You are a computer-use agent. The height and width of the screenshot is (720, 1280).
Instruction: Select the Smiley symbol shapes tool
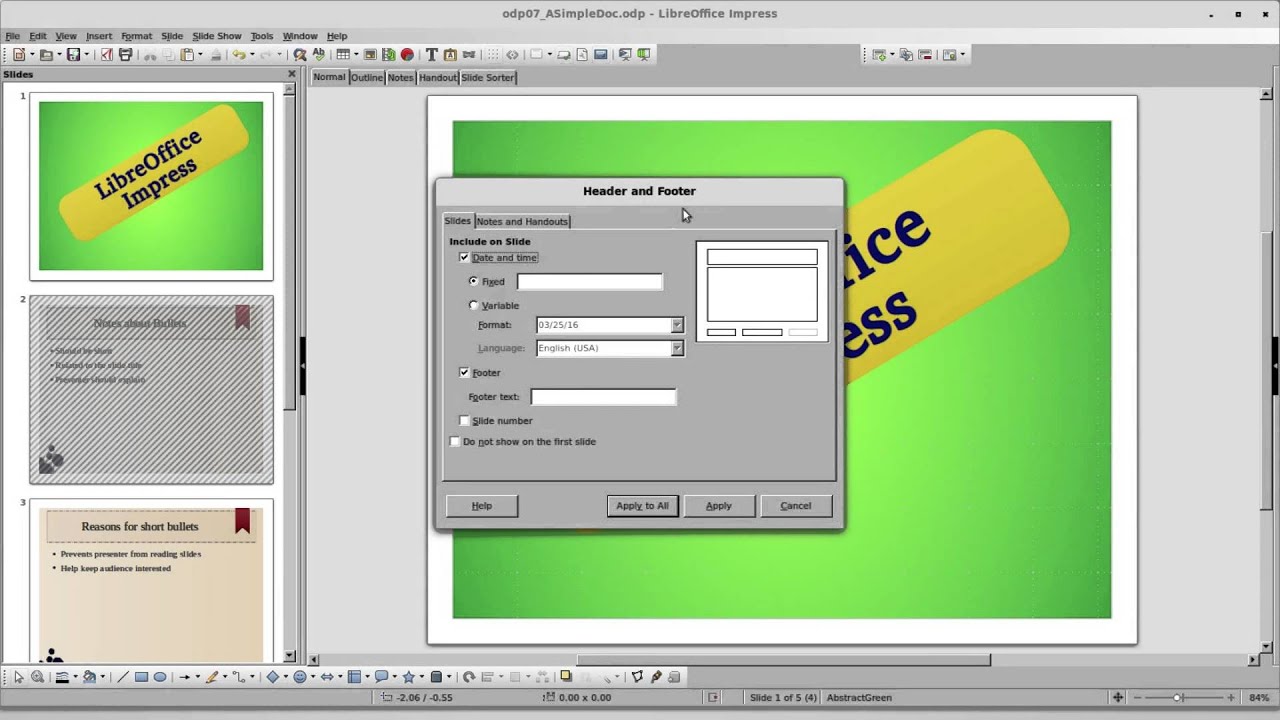point(299,677)
